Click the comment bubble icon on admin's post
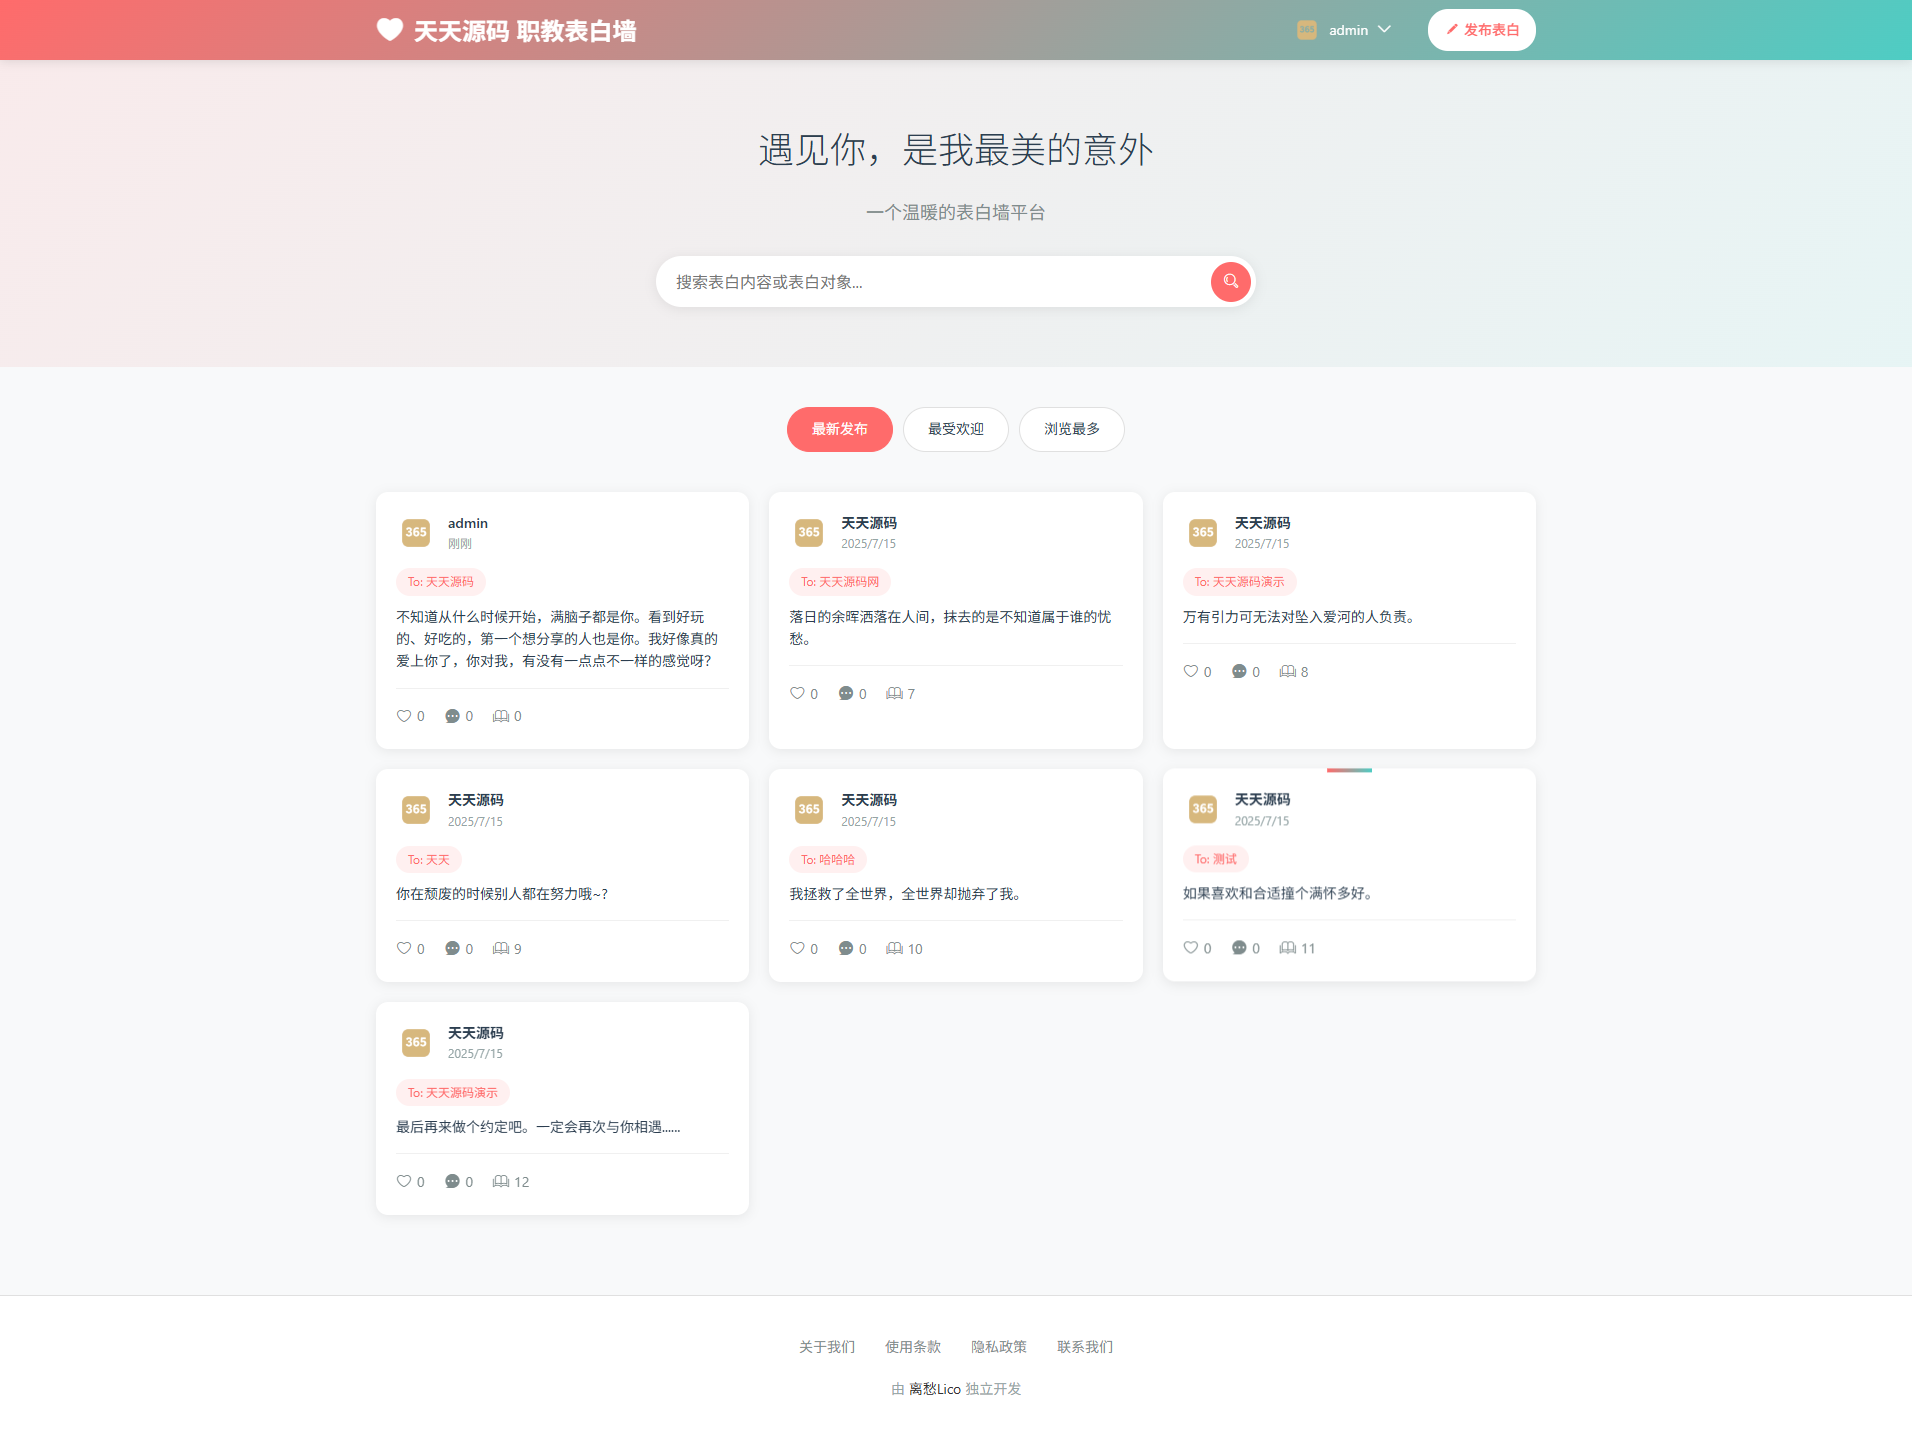 click(452, 715)
